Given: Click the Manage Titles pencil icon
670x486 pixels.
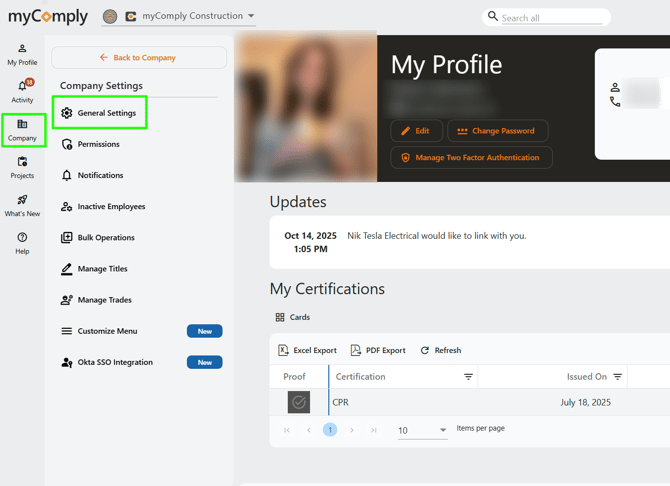Looking at the screenshot, I should tap(67, 269).
